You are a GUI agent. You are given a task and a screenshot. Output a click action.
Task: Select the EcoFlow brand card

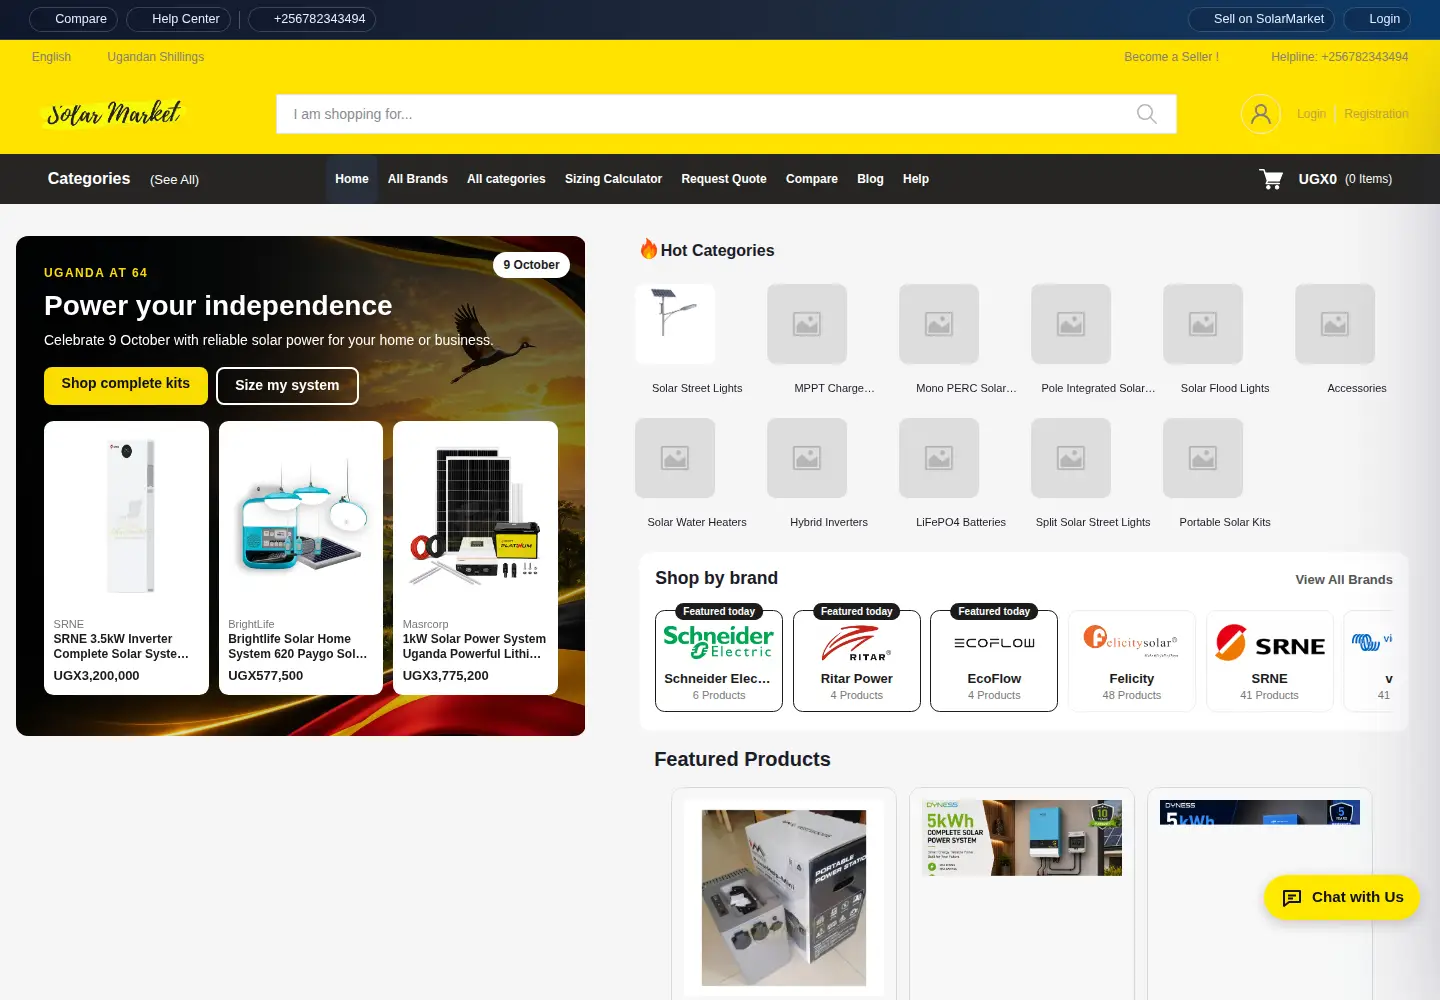pyautogui.click(x=994, y=661)
